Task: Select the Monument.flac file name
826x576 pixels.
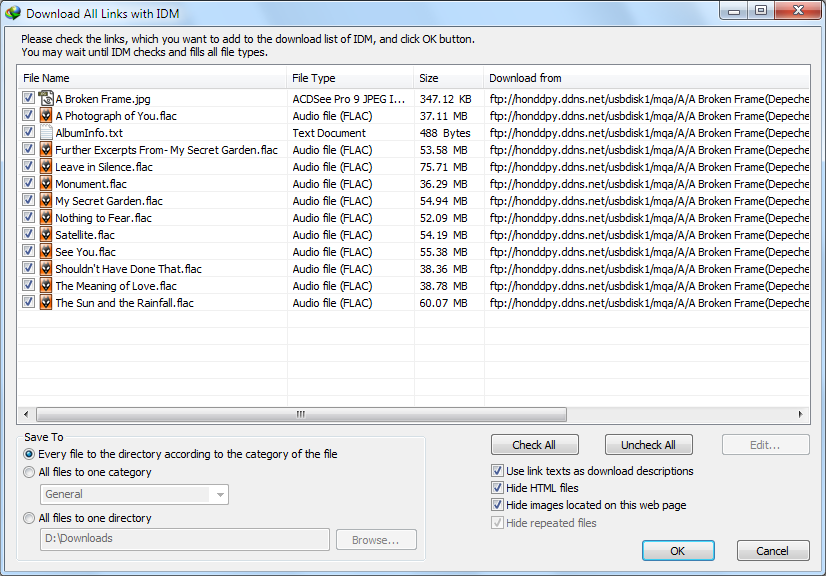Action: point(91,184)
